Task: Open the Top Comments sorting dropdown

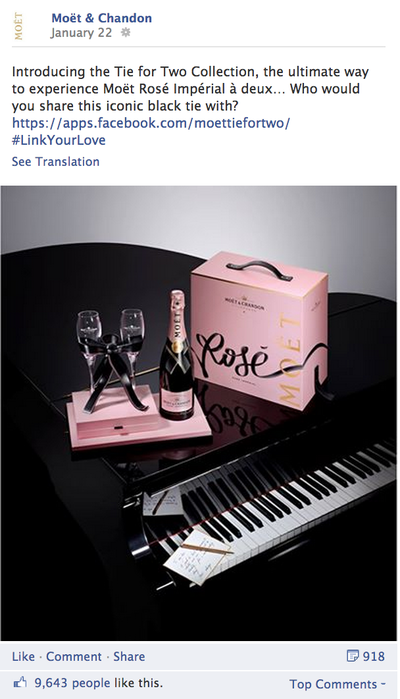Action: coord(338,684)
